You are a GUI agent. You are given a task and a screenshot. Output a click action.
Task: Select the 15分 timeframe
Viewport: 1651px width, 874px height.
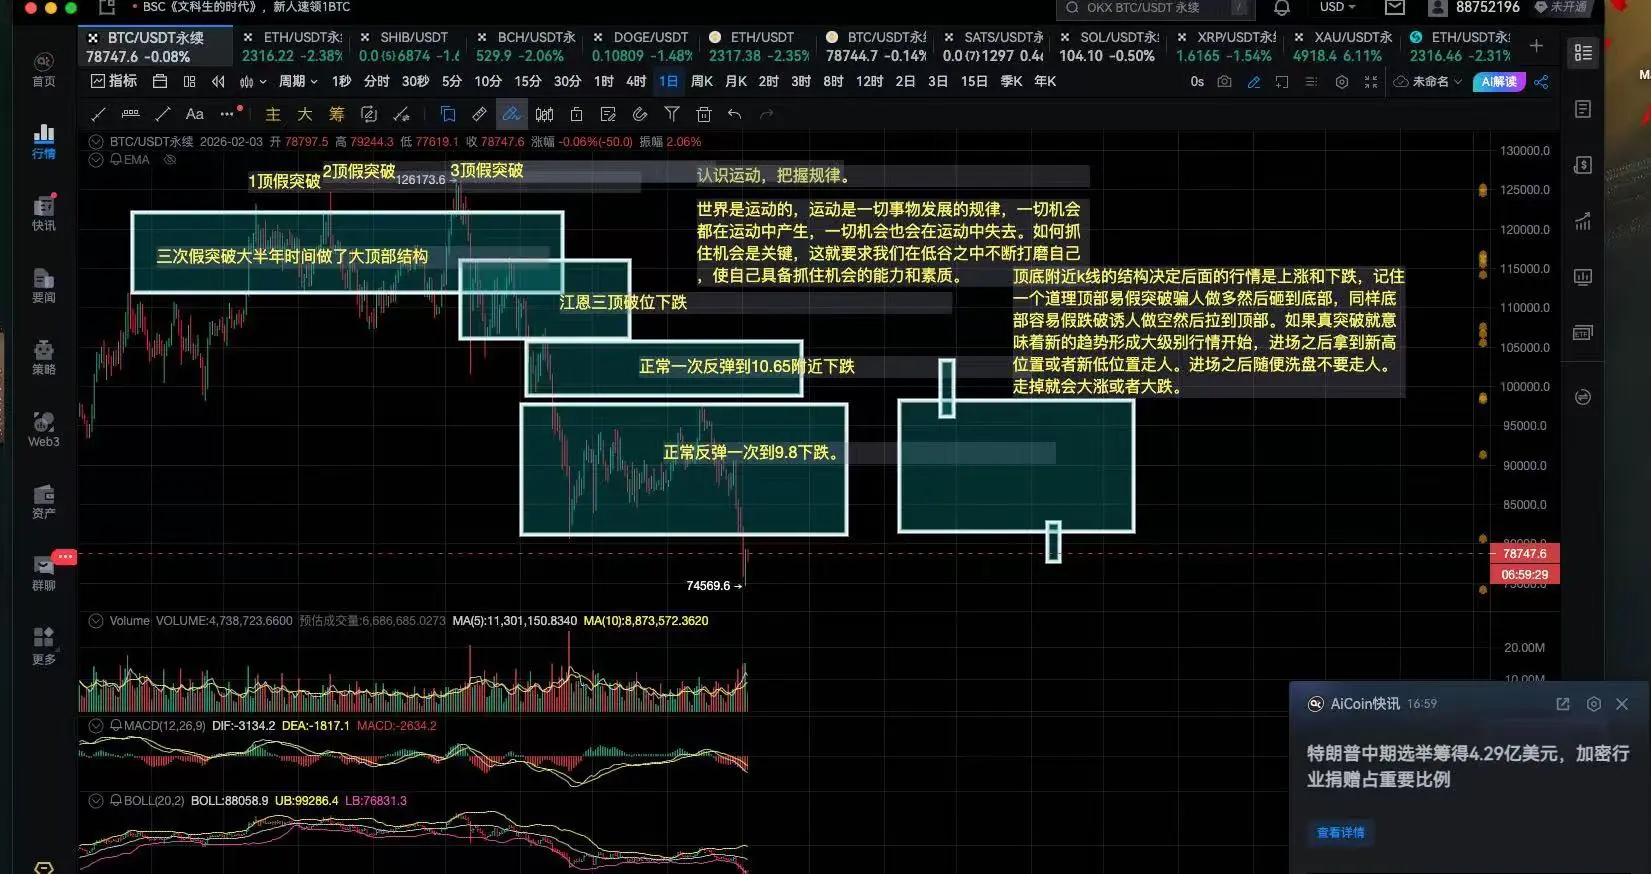click(x=527, y=82)
